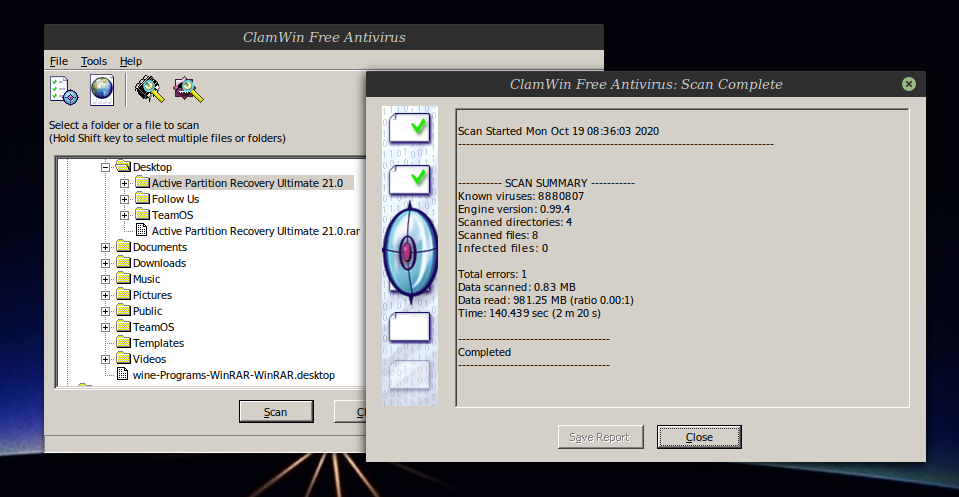Expand Active Partition Recovery Ultimate 21.0 folder
959x497 pixels.
click(x=124, y=183)
